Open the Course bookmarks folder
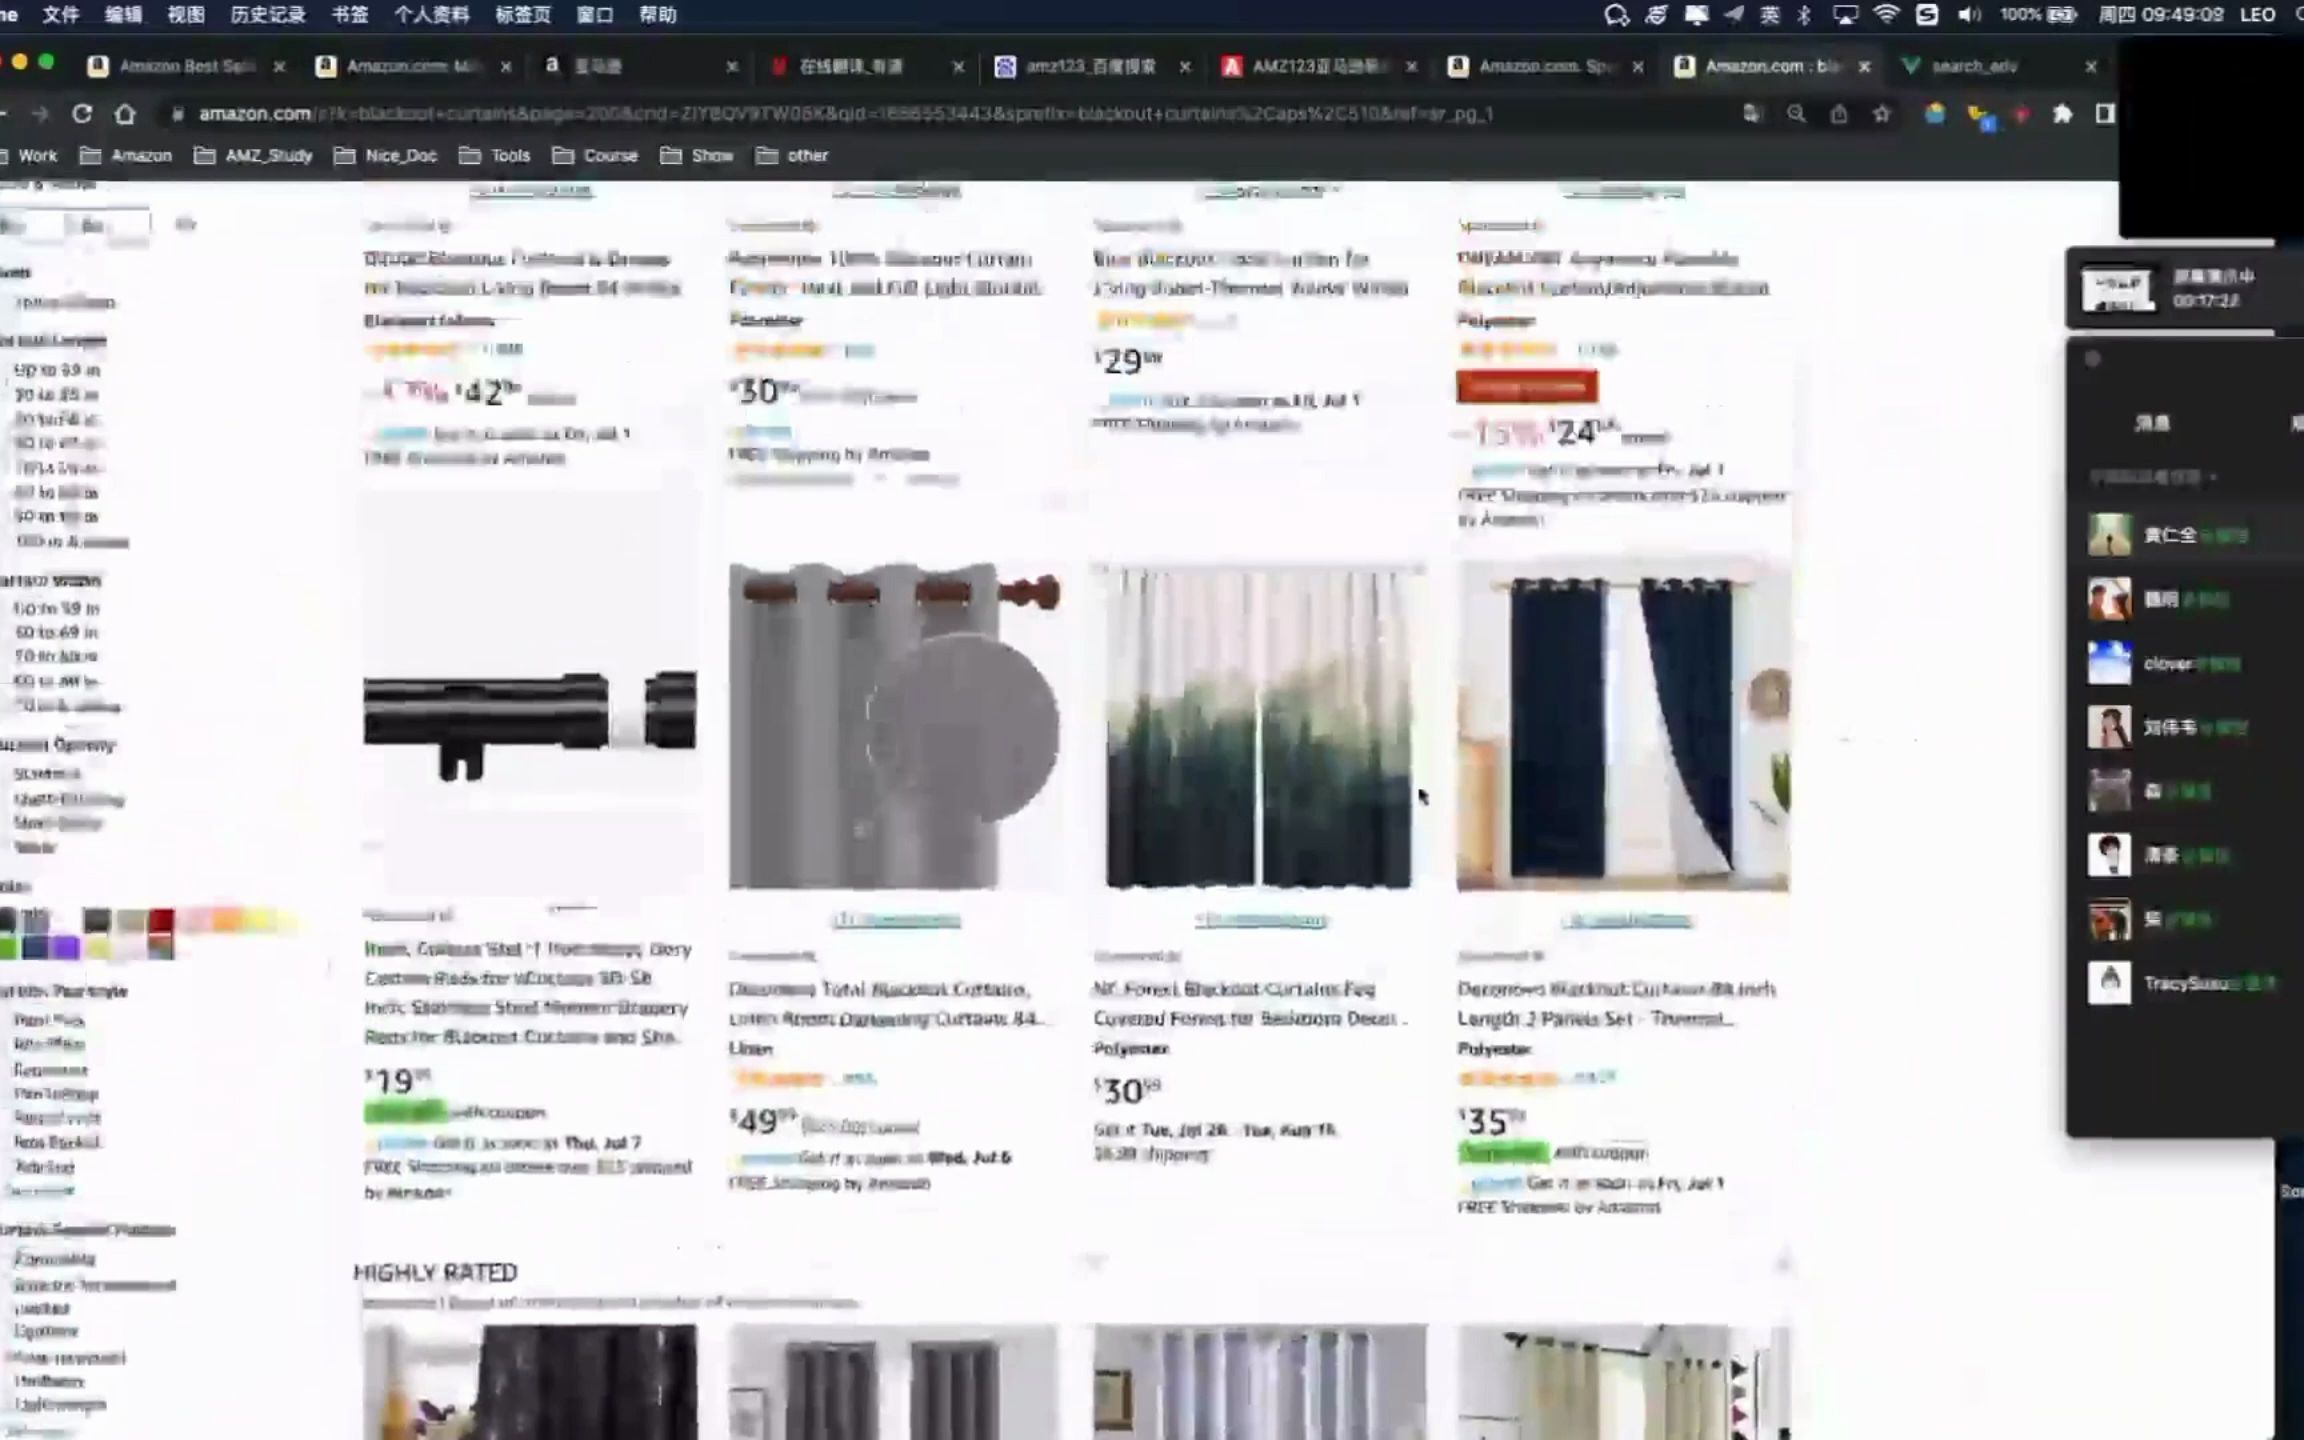2304x1440 pixels. point(610,155)
